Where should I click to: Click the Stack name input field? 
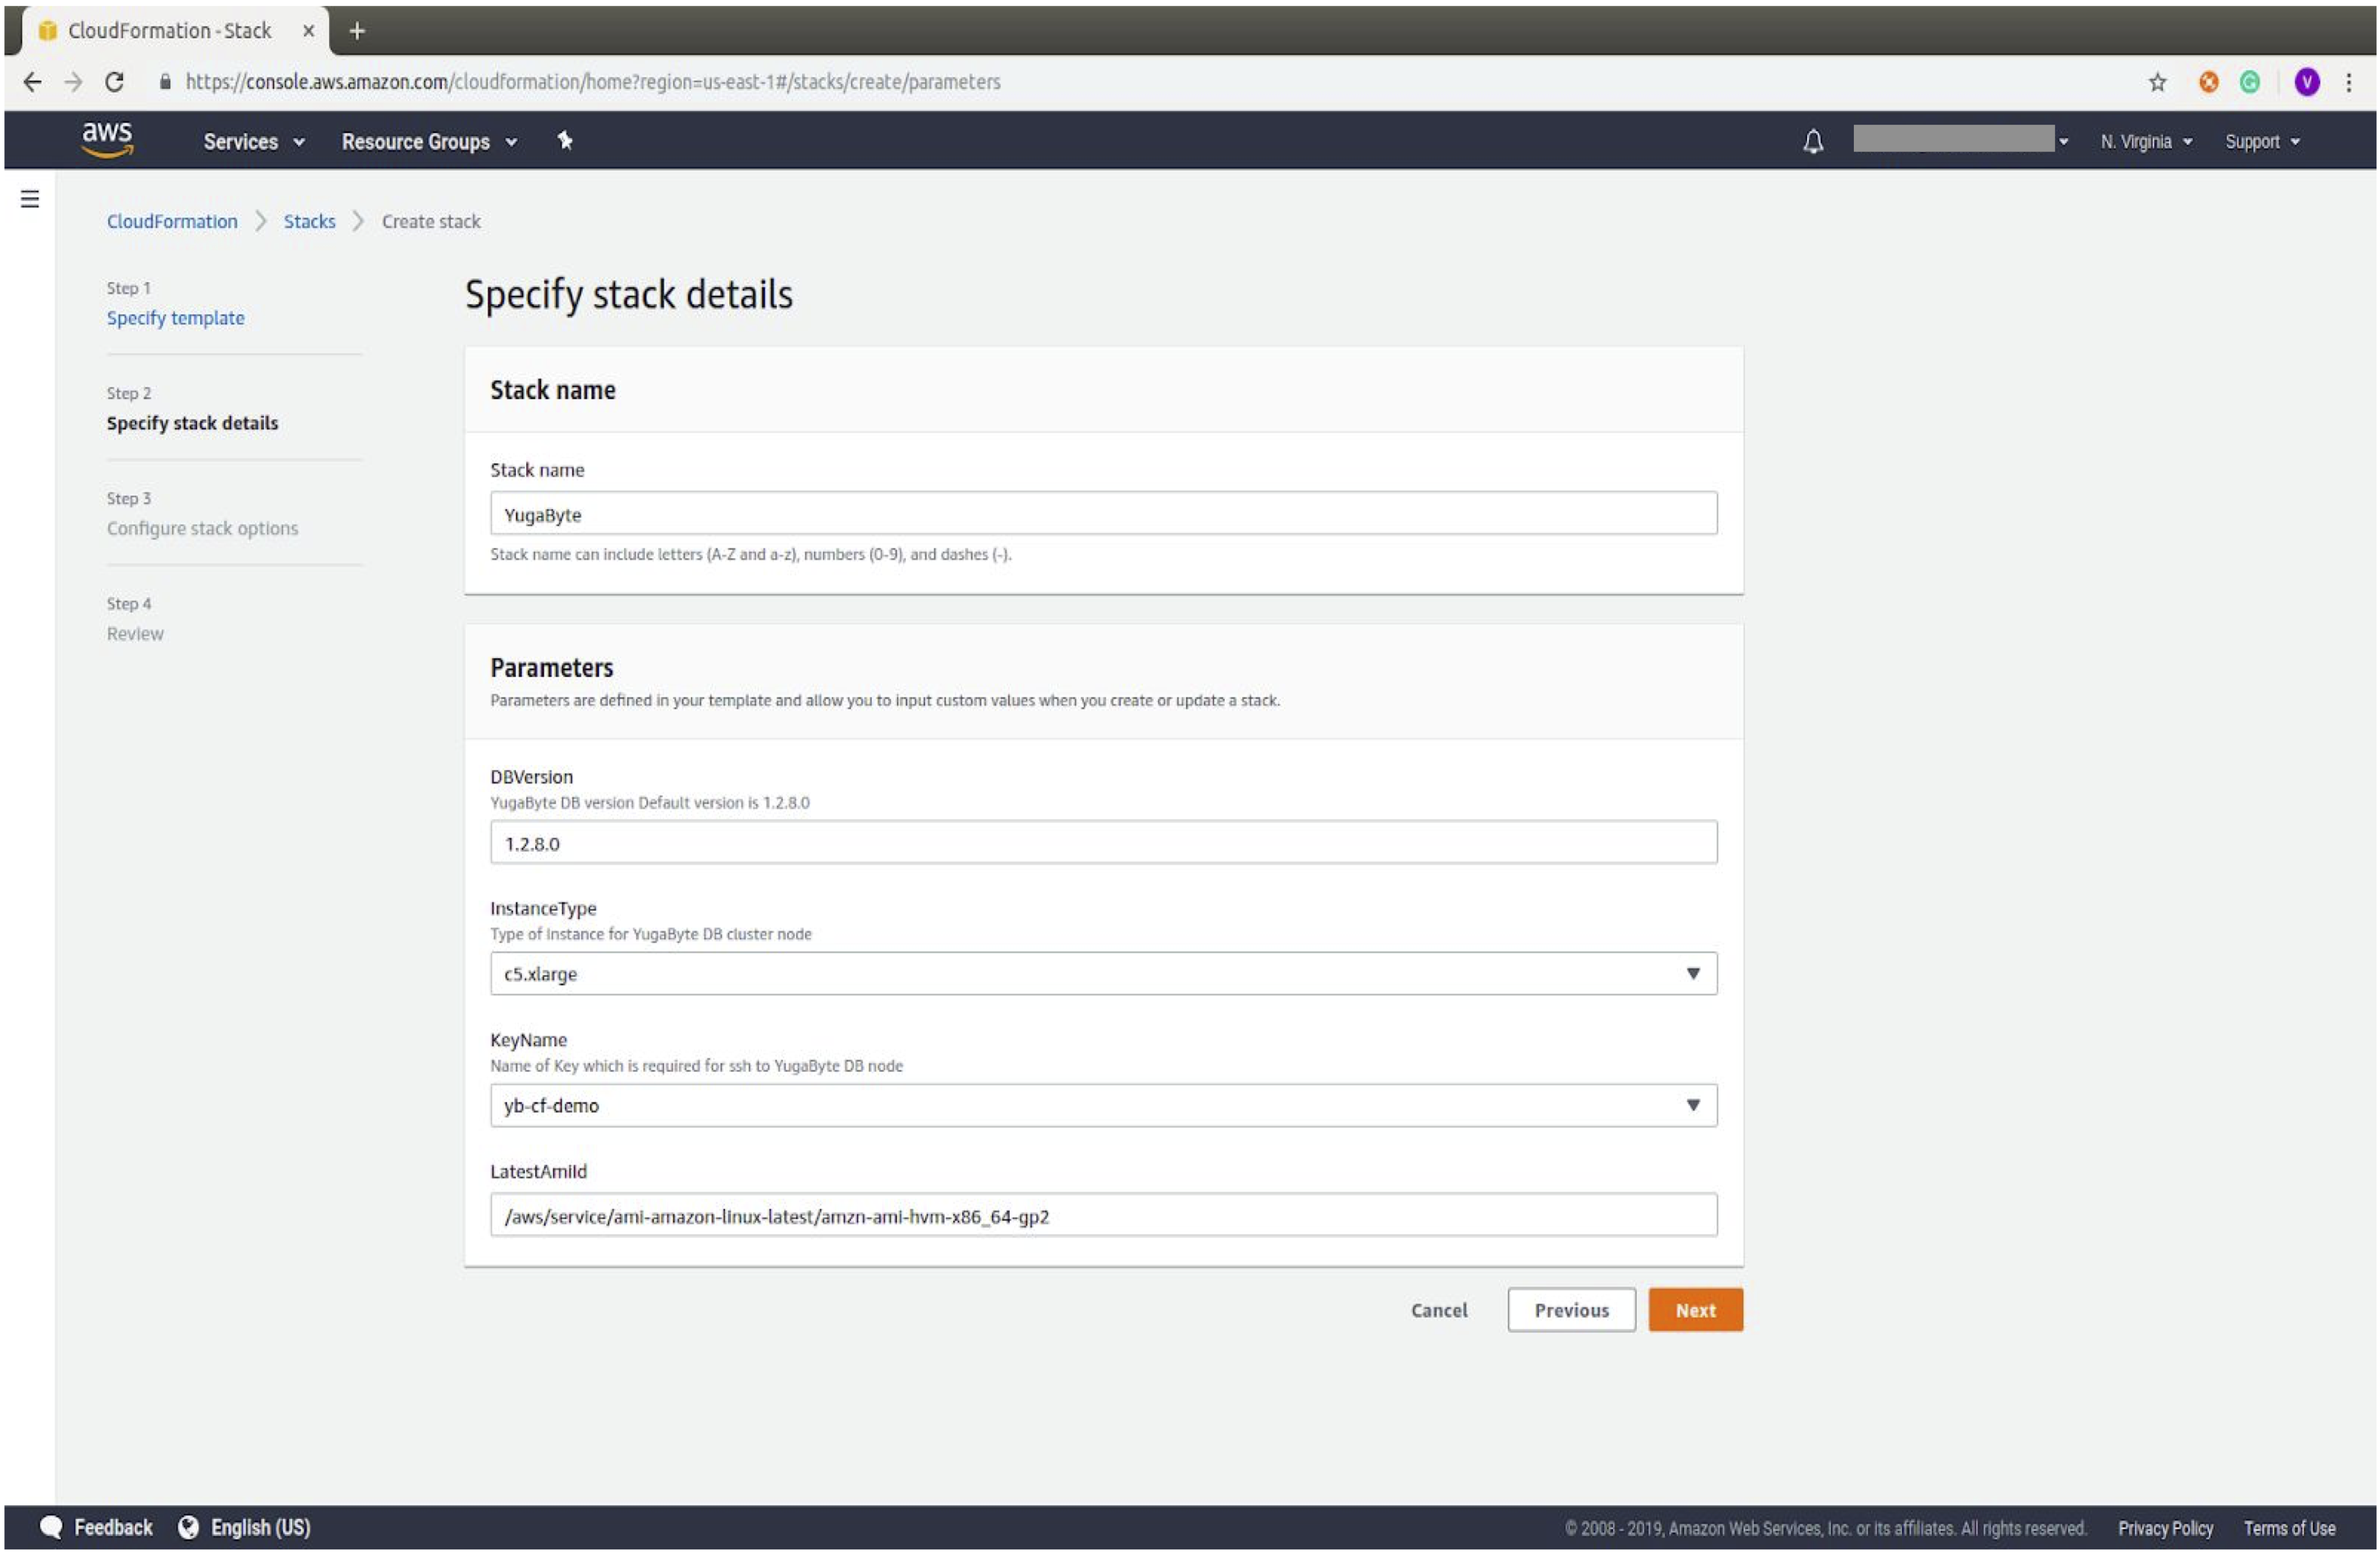click(x=1103, y=513)
